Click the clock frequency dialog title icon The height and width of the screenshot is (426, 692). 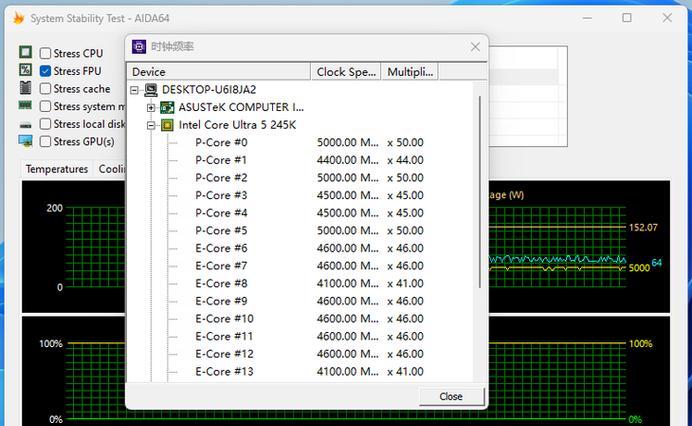point(139,46)
